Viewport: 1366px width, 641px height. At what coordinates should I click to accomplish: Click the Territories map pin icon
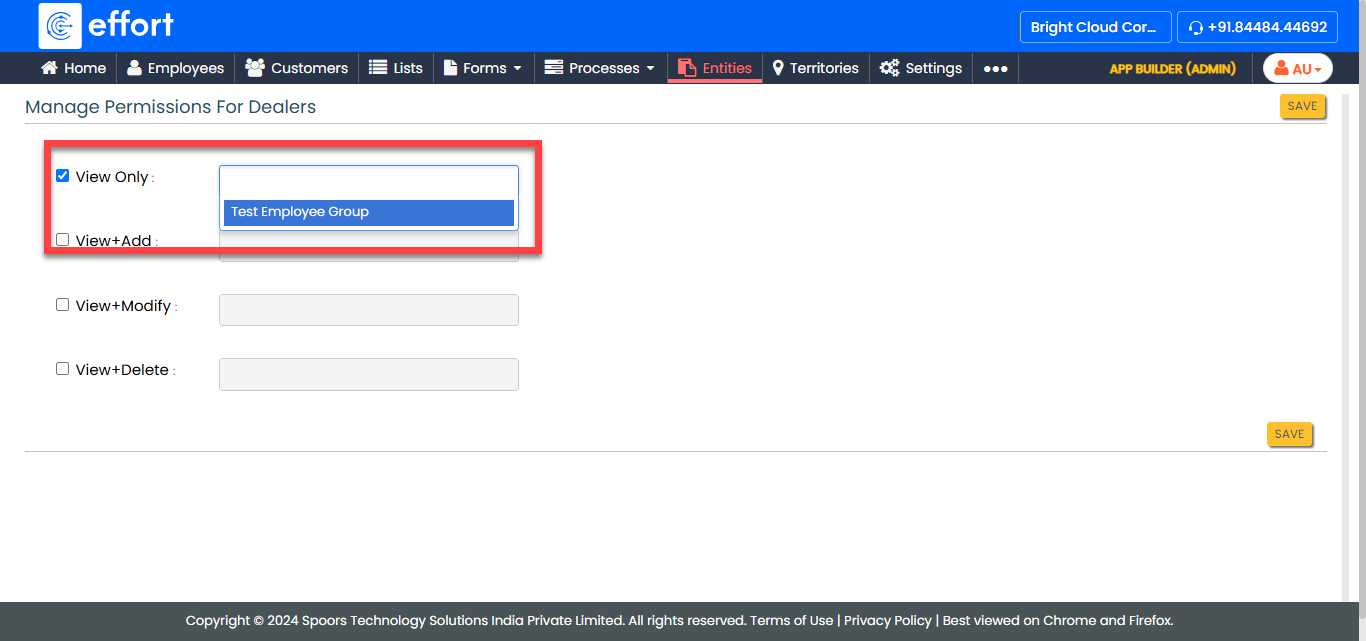[778, 68]
